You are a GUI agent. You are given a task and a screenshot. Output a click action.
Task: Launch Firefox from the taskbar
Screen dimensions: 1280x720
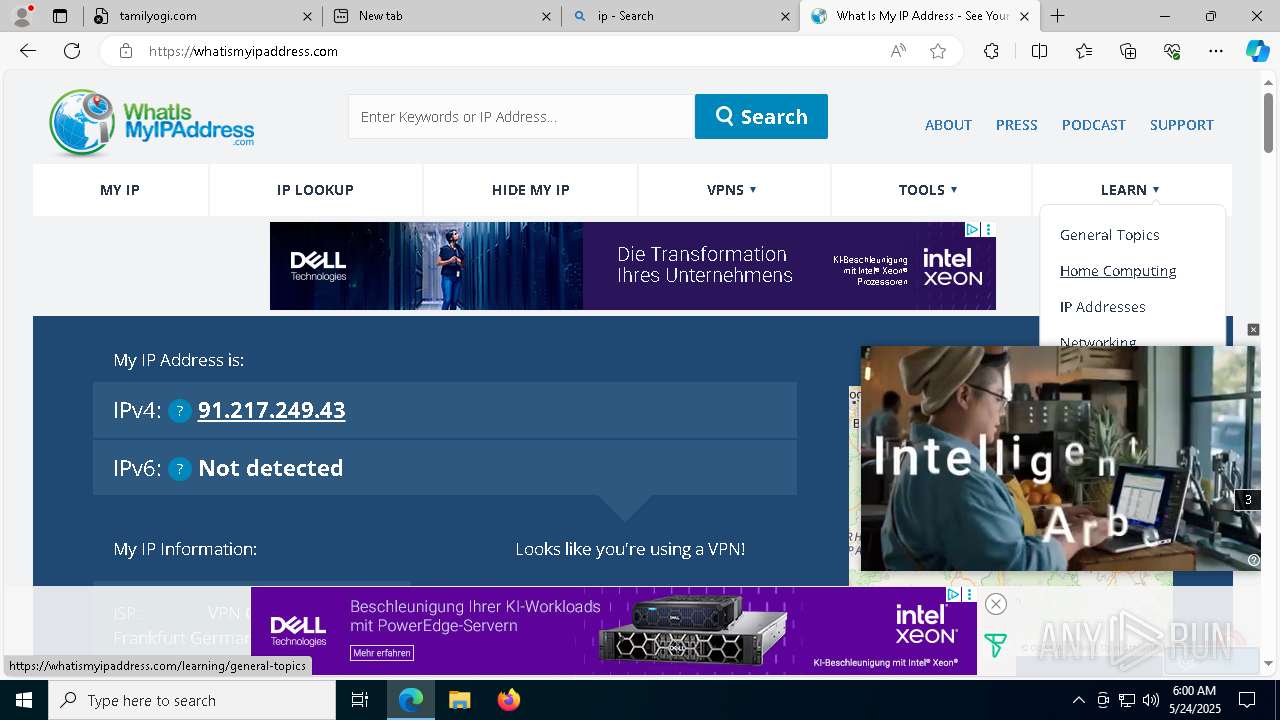coord(509,700)
